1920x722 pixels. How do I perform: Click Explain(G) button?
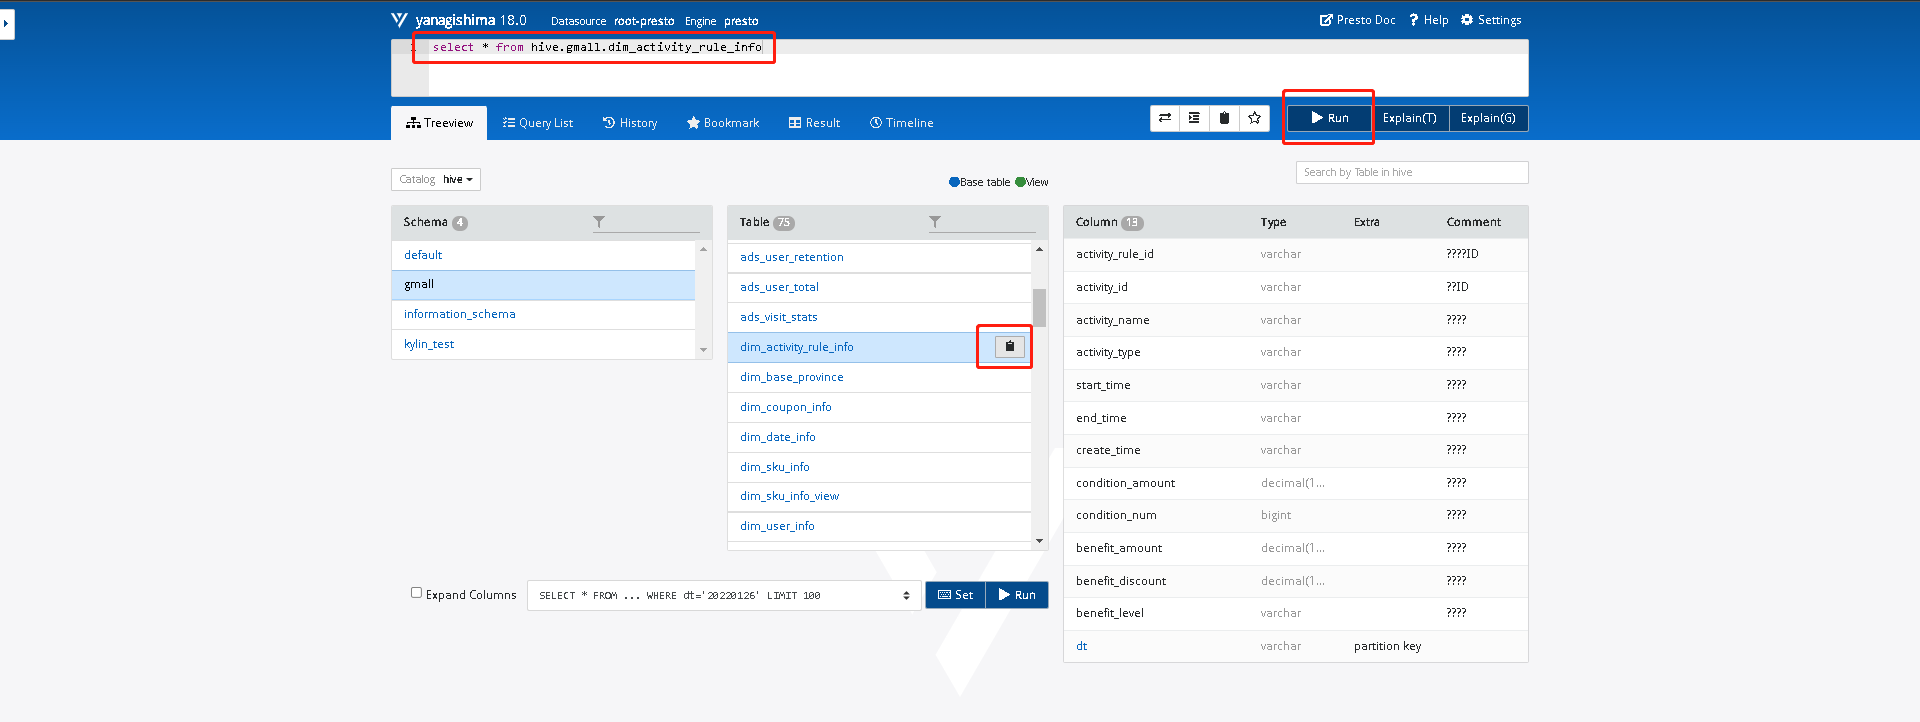coord(1488,118)
